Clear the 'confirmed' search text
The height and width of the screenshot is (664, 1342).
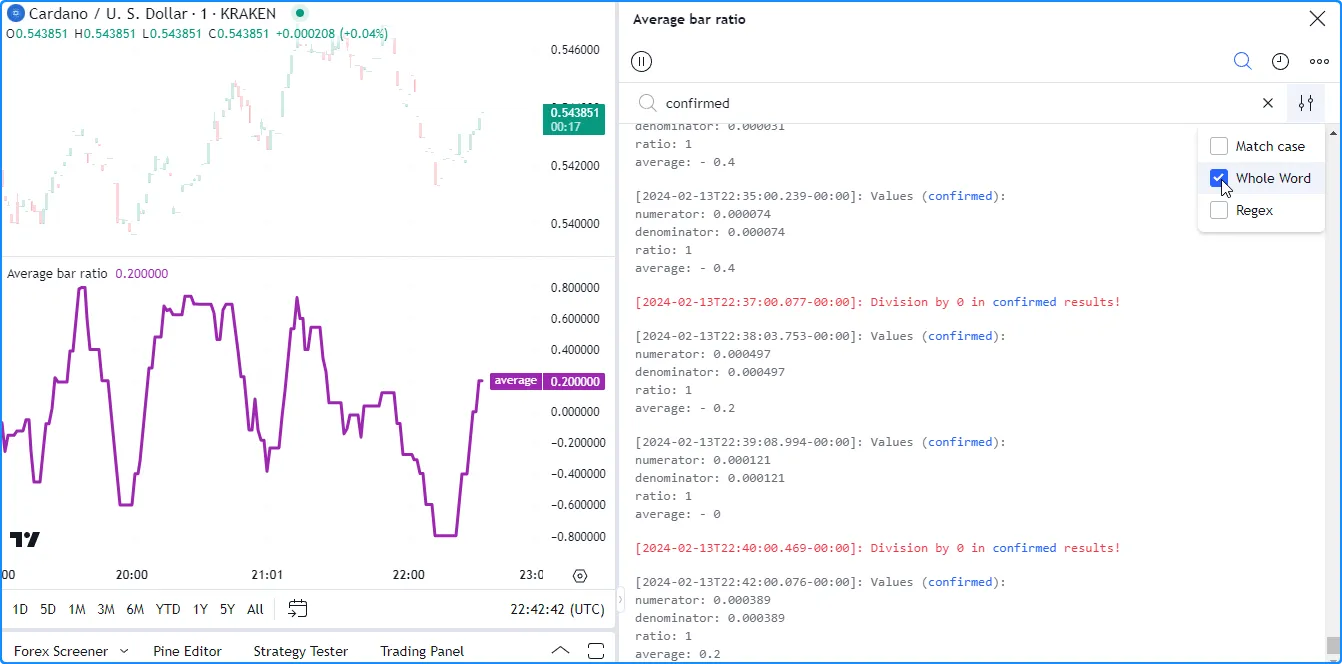point(1268,103)
